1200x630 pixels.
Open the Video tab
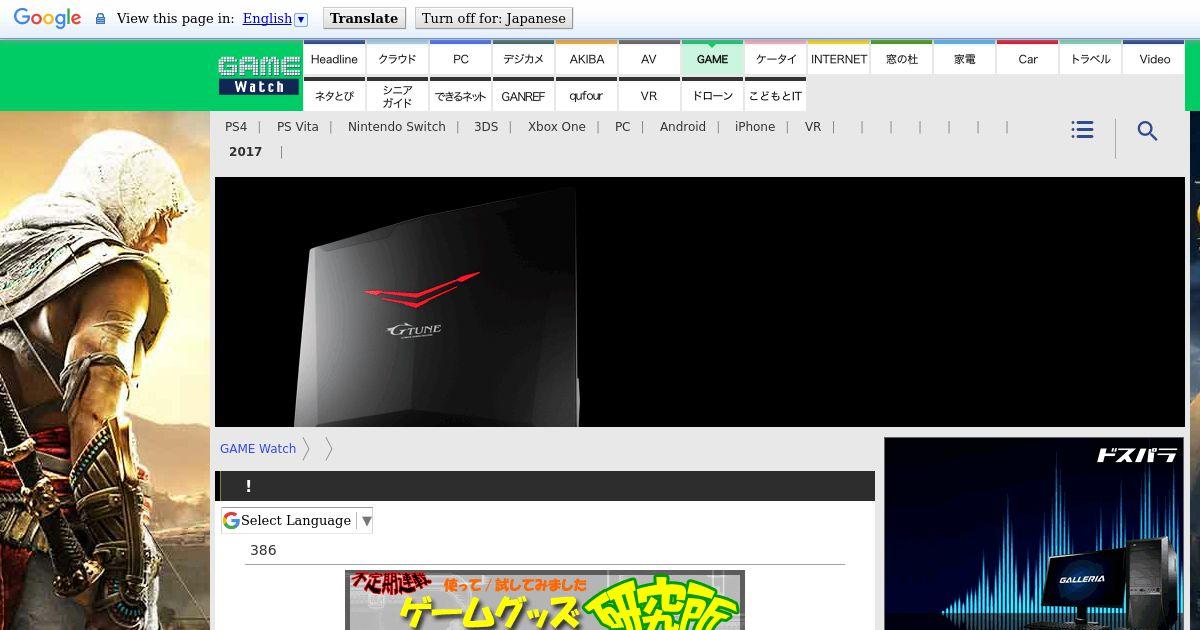click(x=1154, y=58)
